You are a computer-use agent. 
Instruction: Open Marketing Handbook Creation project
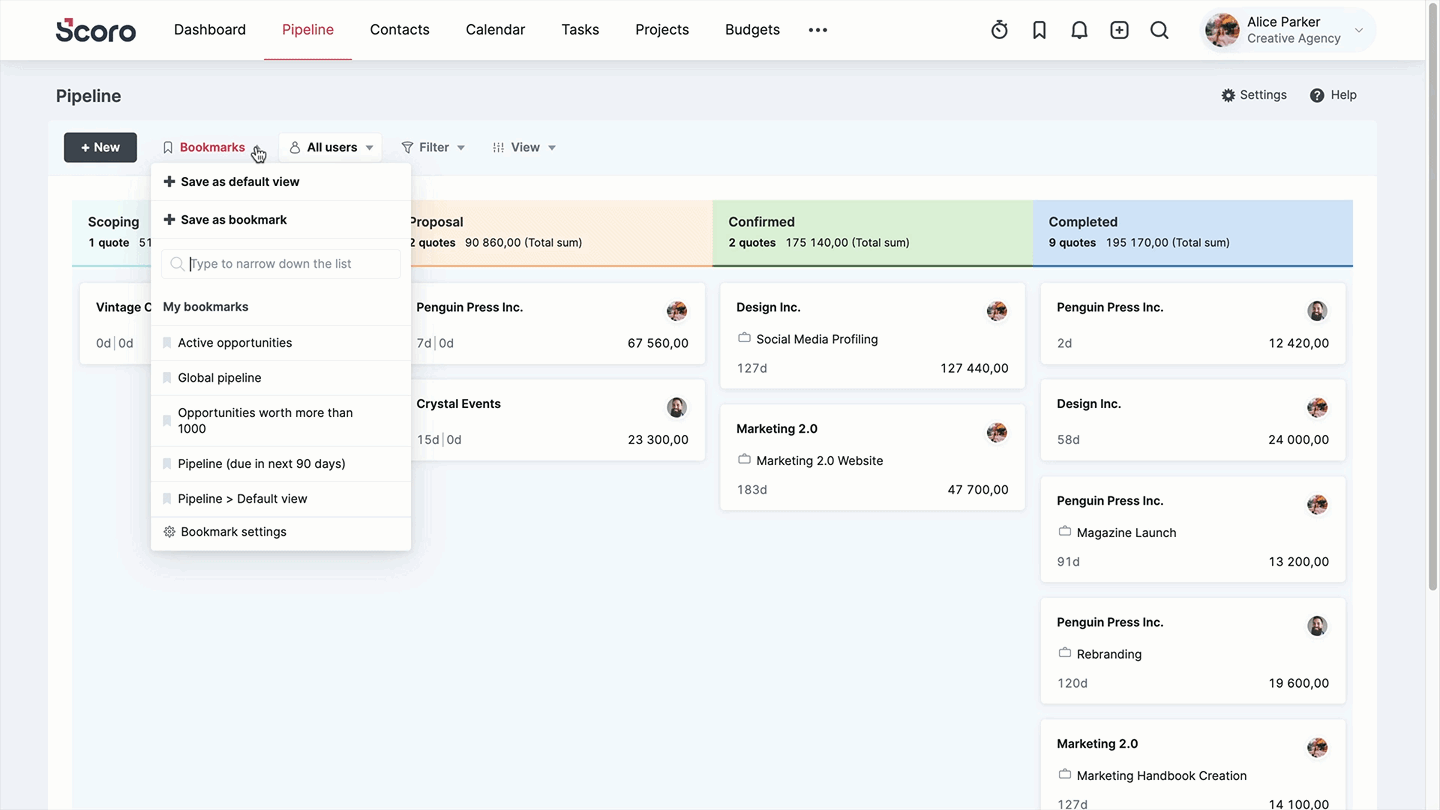coord(1162,776)
